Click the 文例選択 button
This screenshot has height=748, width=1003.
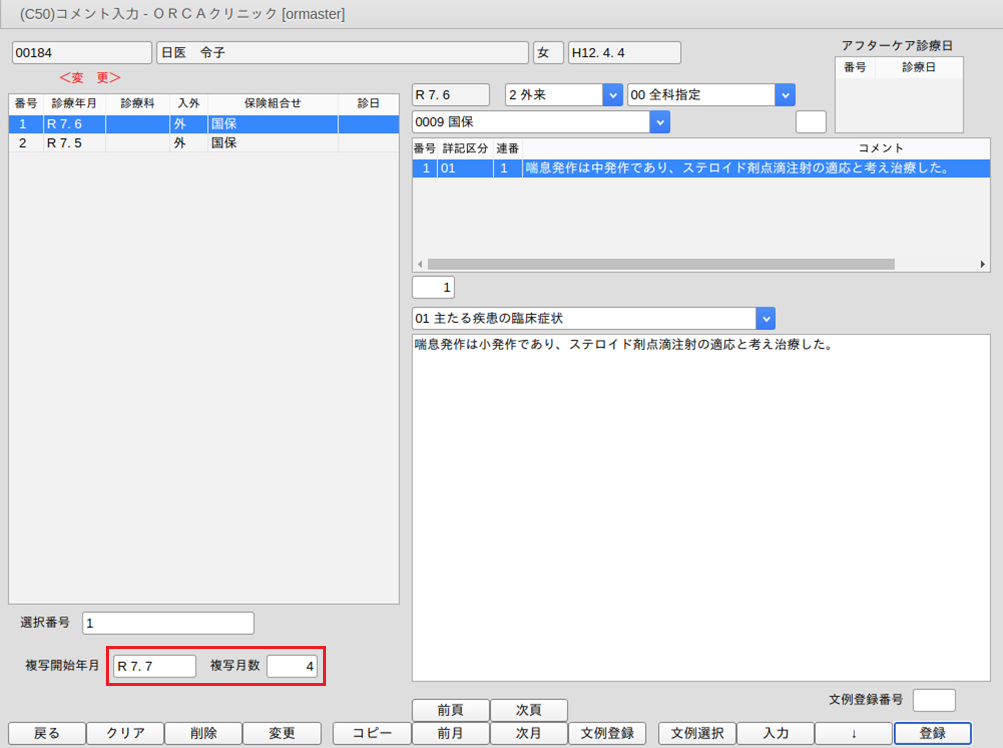[x=696, y=733]
